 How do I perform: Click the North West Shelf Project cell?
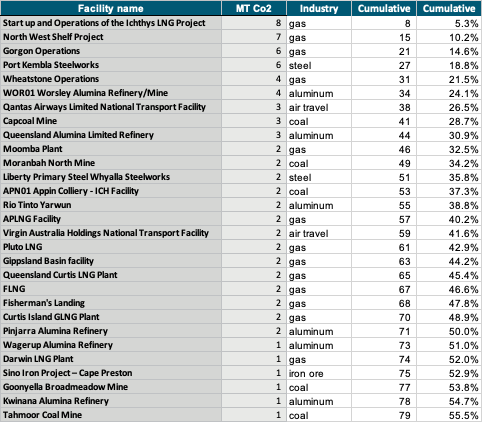click(111, 37)
